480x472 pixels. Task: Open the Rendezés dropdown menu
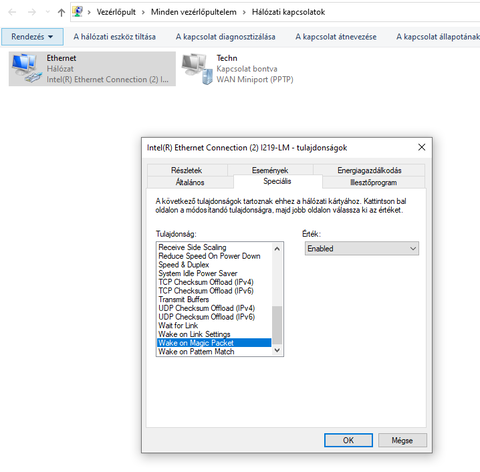pos(32,37)
